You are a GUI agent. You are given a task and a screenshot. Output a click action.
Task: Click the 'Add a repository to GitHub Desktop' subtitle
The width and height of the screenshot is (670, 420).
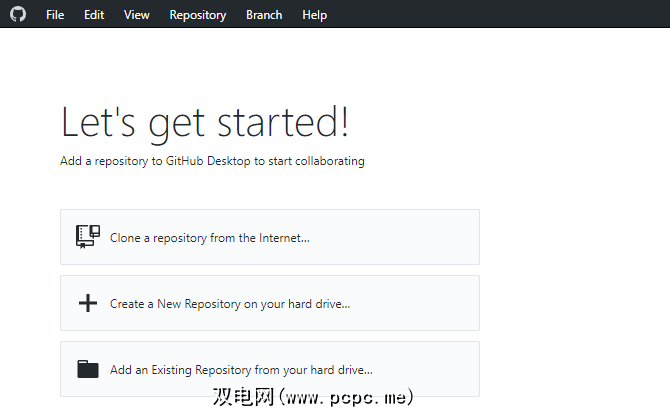tap(212, 161)
